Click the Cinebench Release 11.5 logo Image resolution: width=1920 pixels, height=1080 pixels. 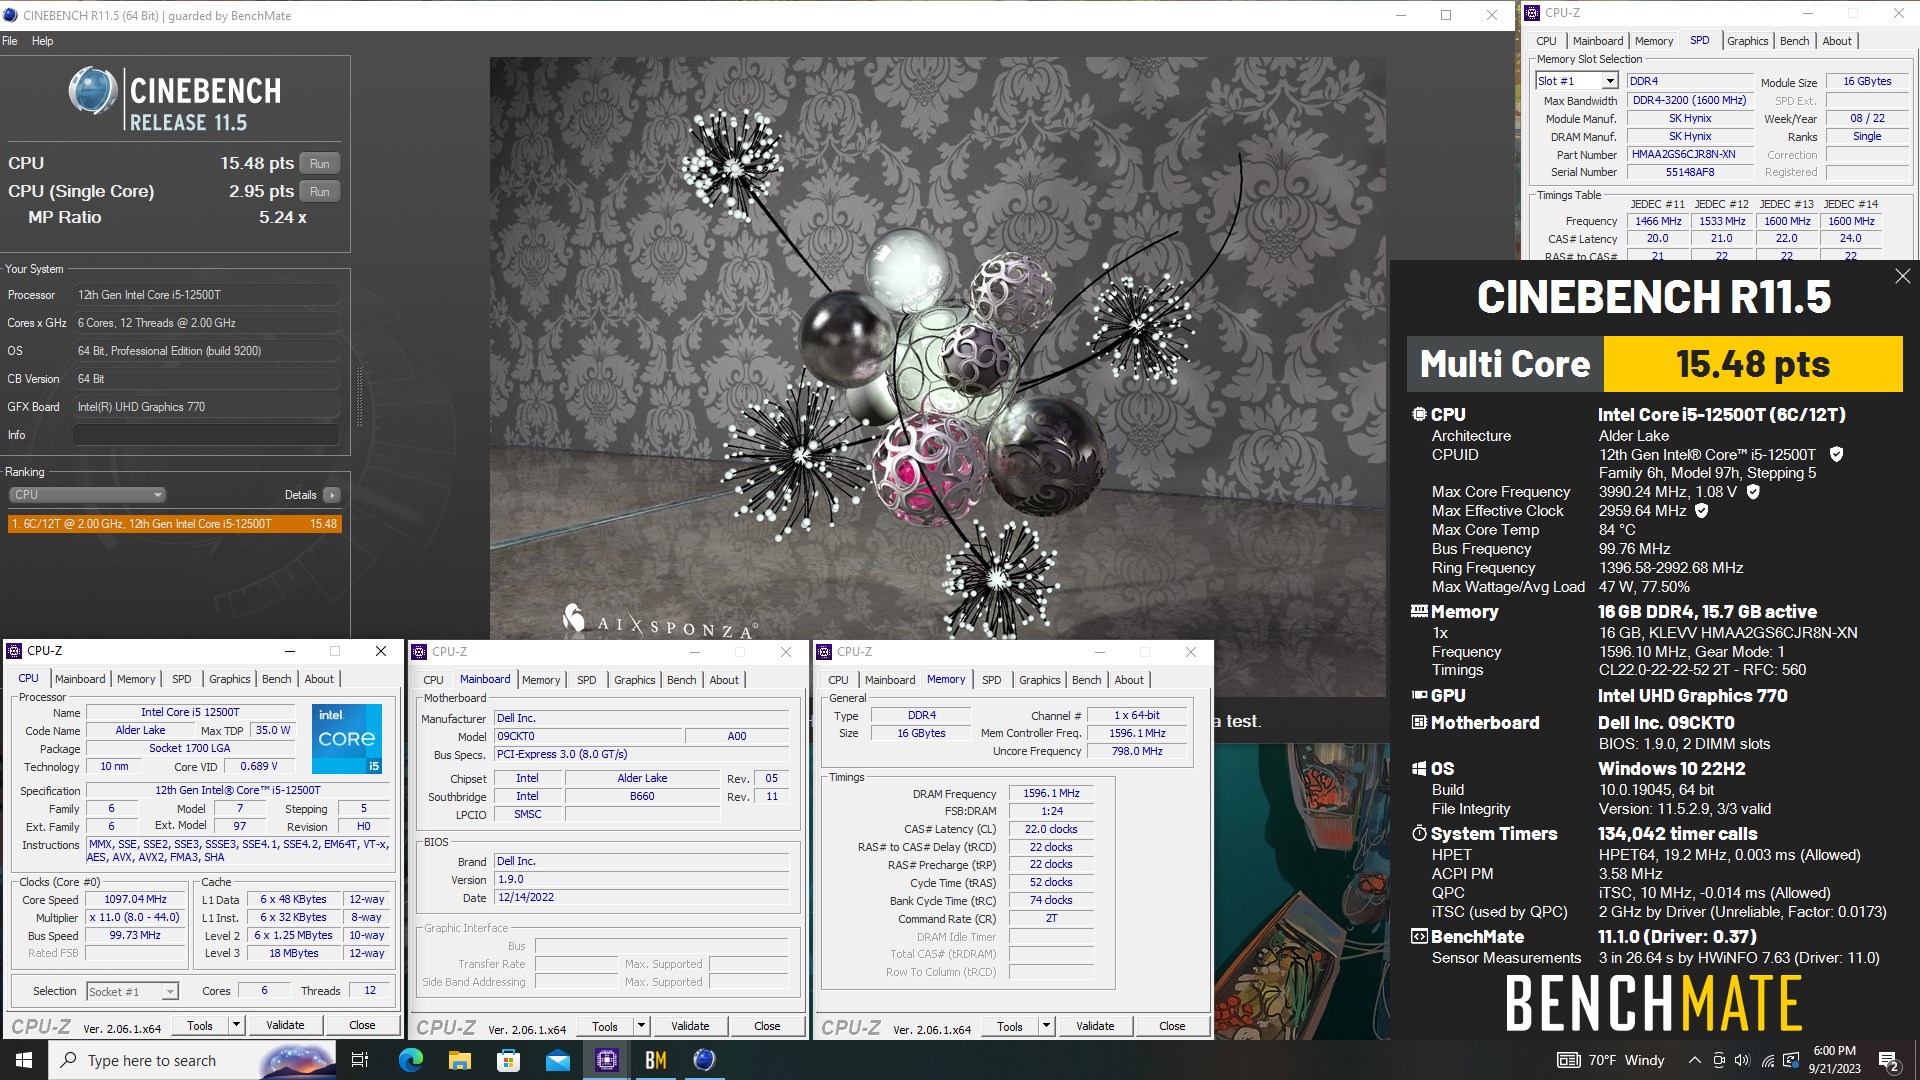tap(175, 100)
